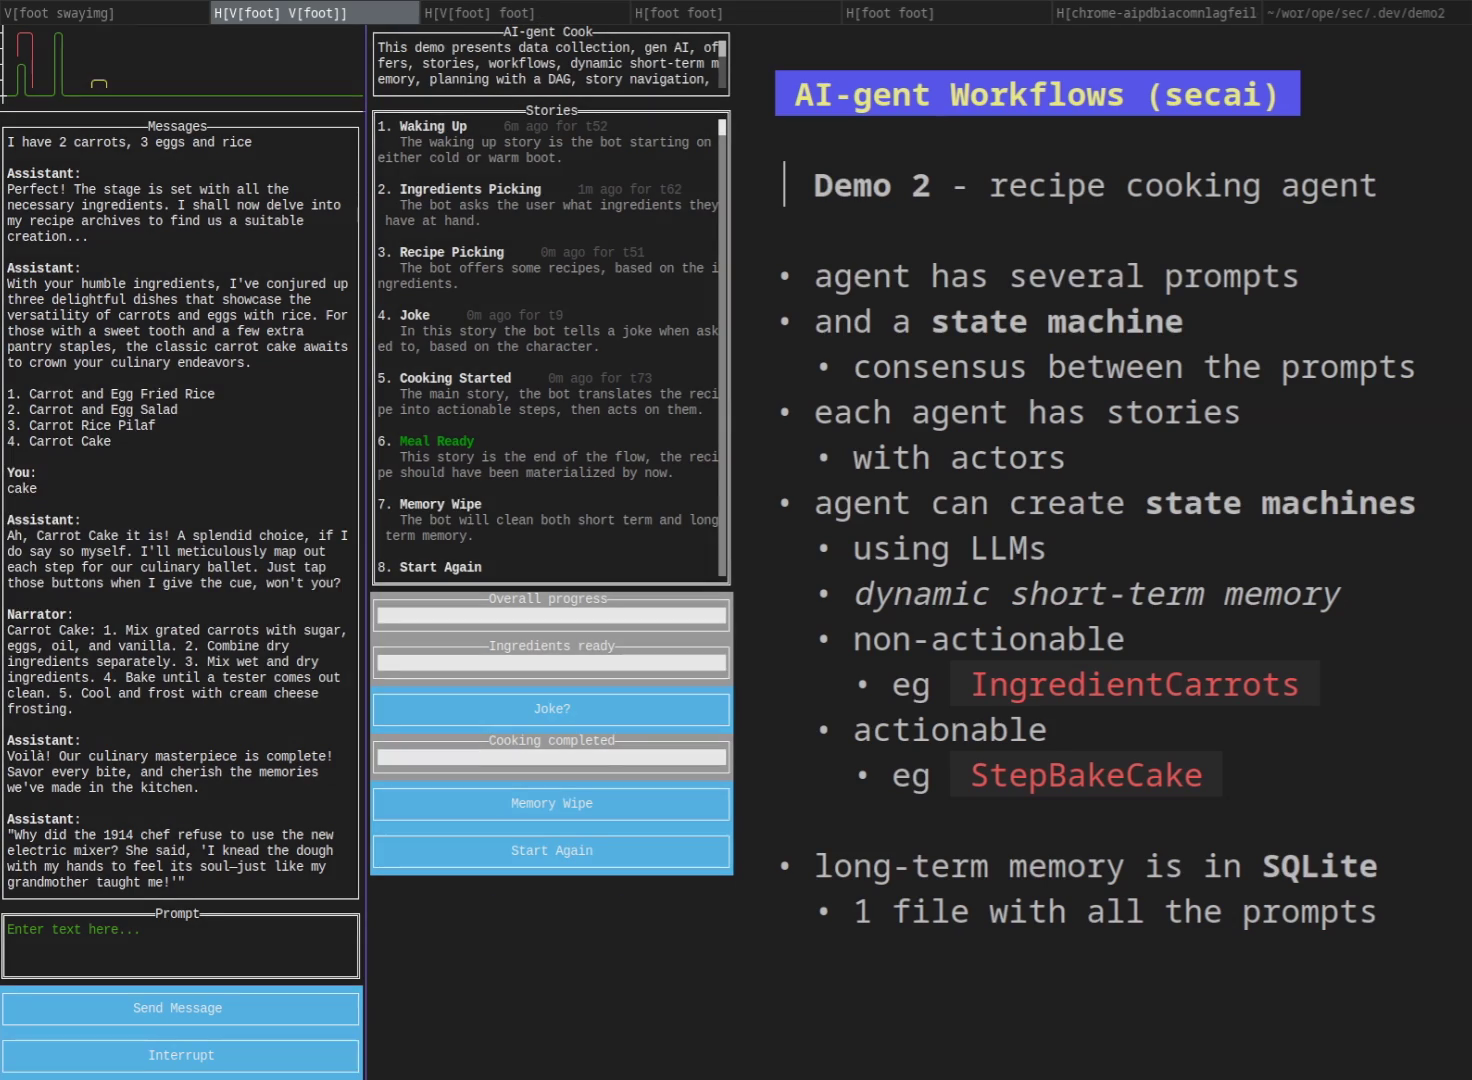1472x1080 pixels.
Task: Click the Interrupt button
Action: [180, 1055]
